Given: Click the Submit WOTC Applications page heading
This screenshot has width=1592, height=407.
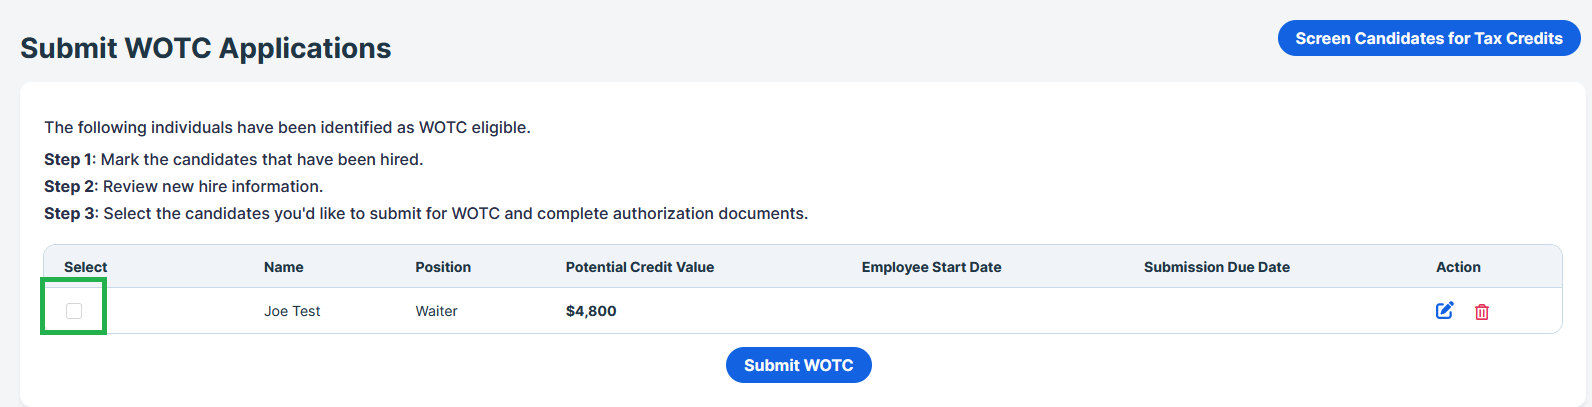Looking at the screenshot, I should click(206, 48).
